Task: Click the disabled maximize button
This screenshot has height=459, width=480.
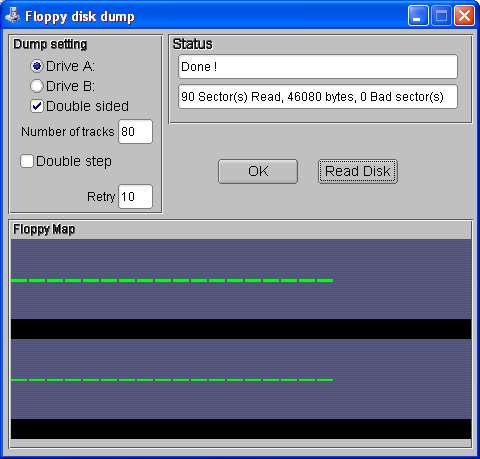Action: click(x=441, y=16)
